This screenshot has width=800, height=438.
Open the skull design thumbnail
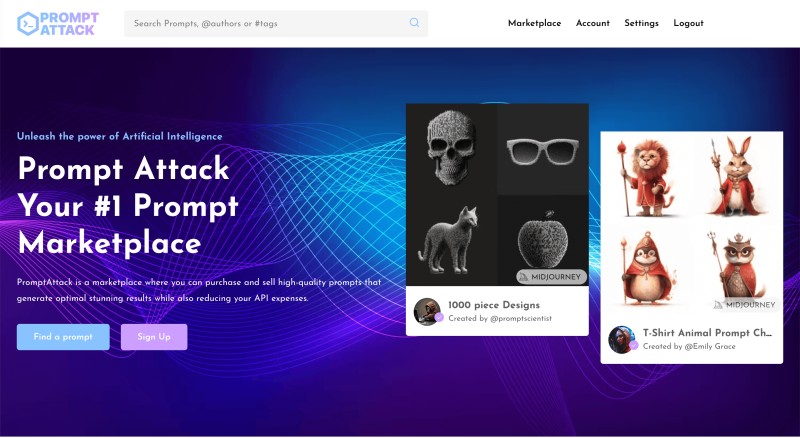tap(451, 148)
